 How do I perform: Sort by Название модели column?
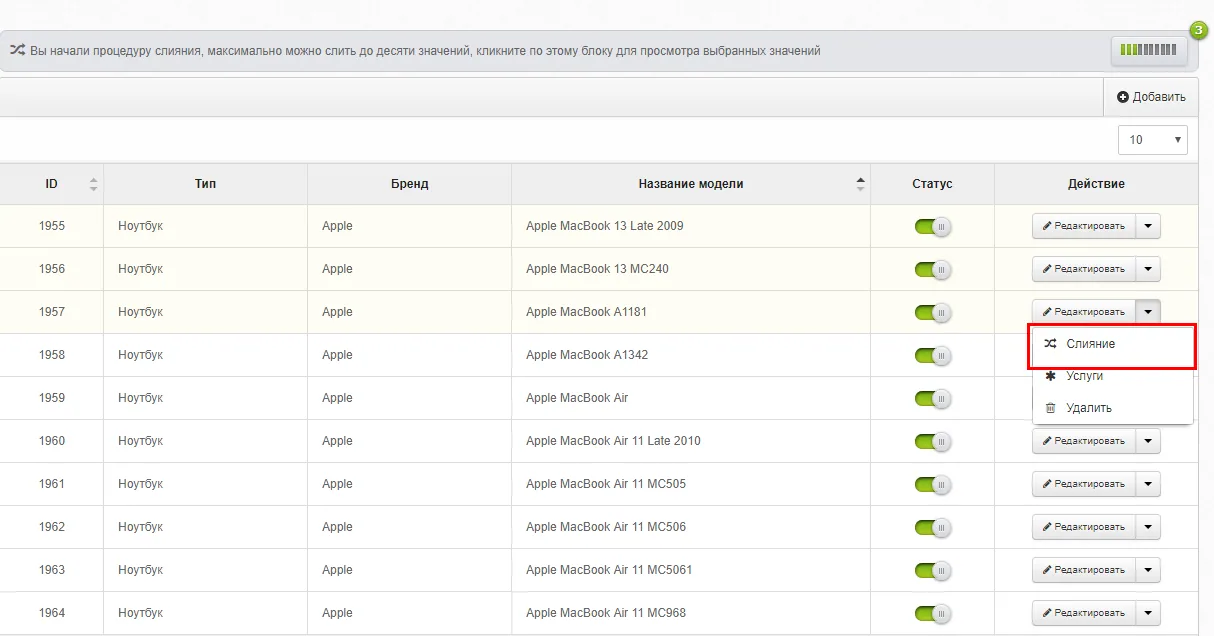click(x=861, y=184)
